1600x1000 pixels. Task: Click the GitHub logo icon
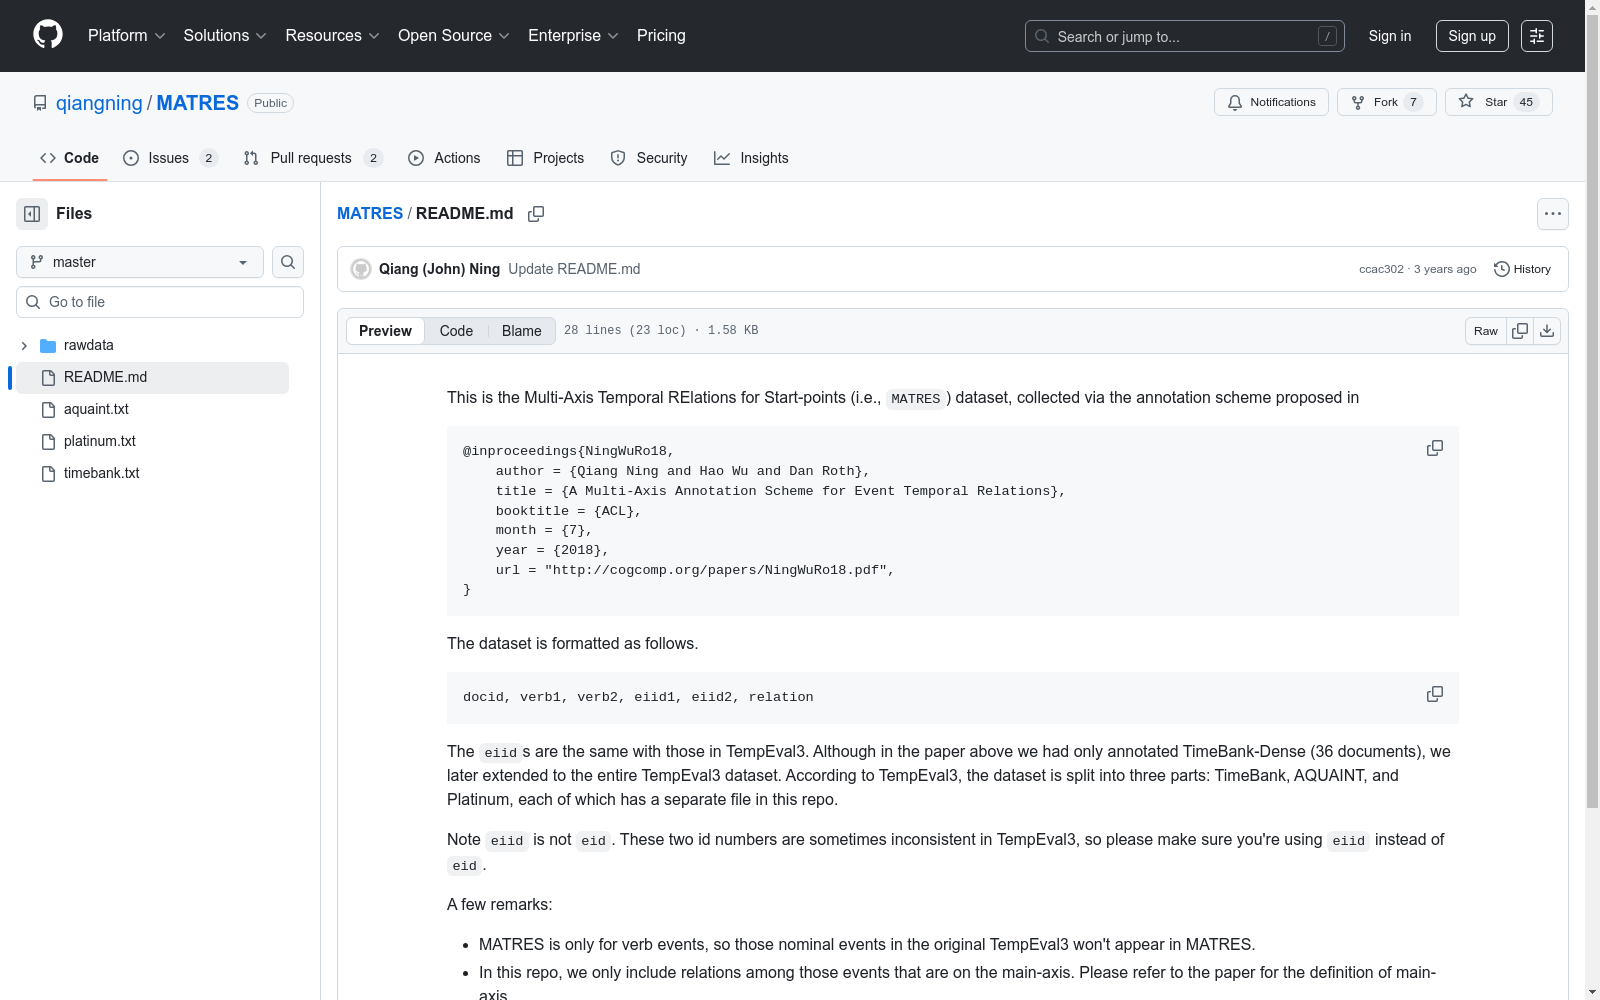pos(48,35)
